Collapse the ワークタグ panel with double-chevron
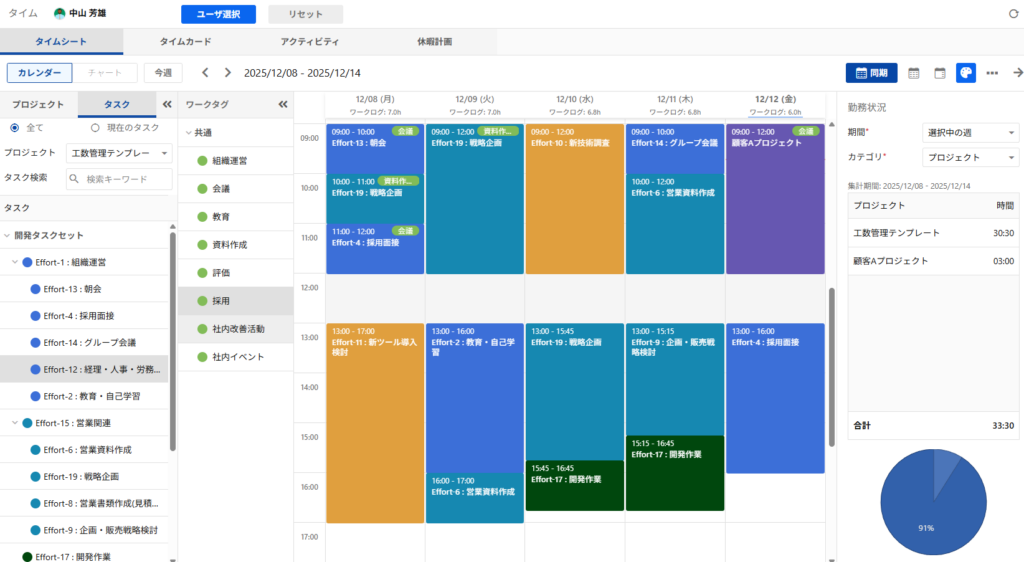This screenshot has width=1024, height=562. point(282,104)
